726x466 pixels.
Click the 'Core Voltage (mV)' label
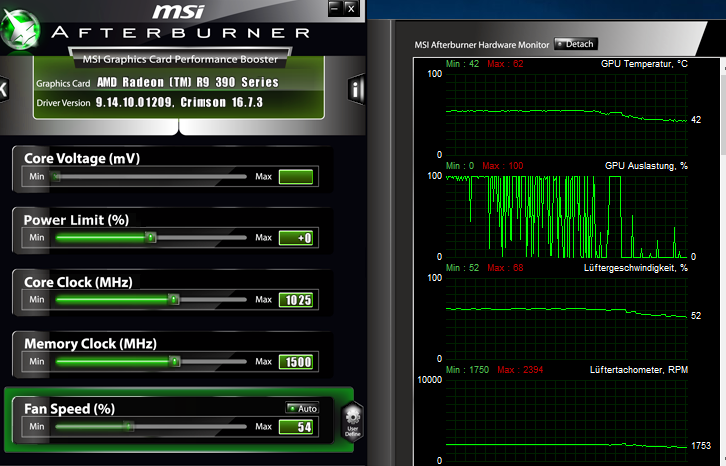pos(82,158)
